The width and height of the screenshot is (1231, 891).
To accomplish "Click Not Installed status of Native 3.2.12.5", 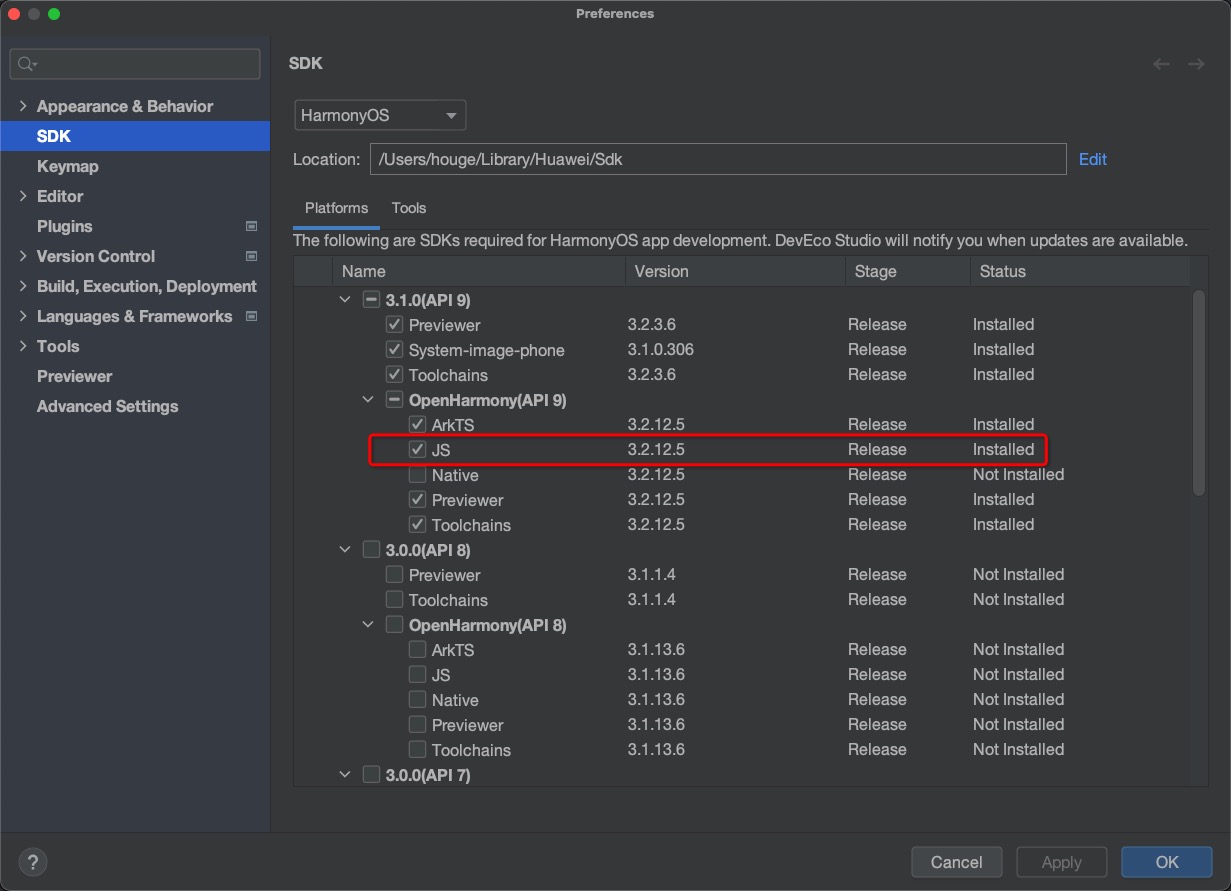I will point(1018,475).
